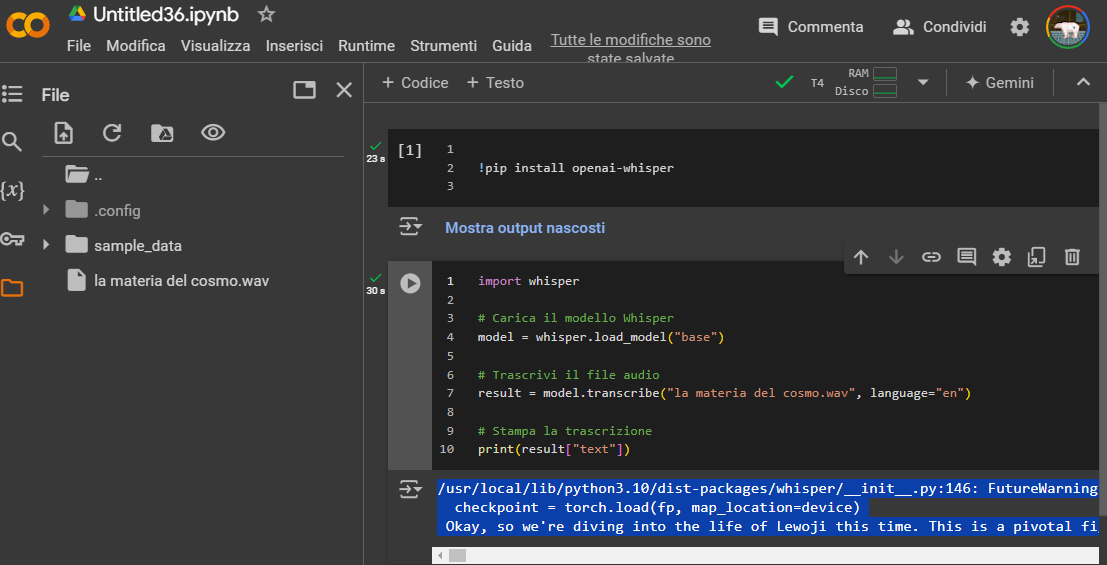Expand the sample_data folder
The image size is (1107, 565).
pyautogui.click(x=46, y=245)
